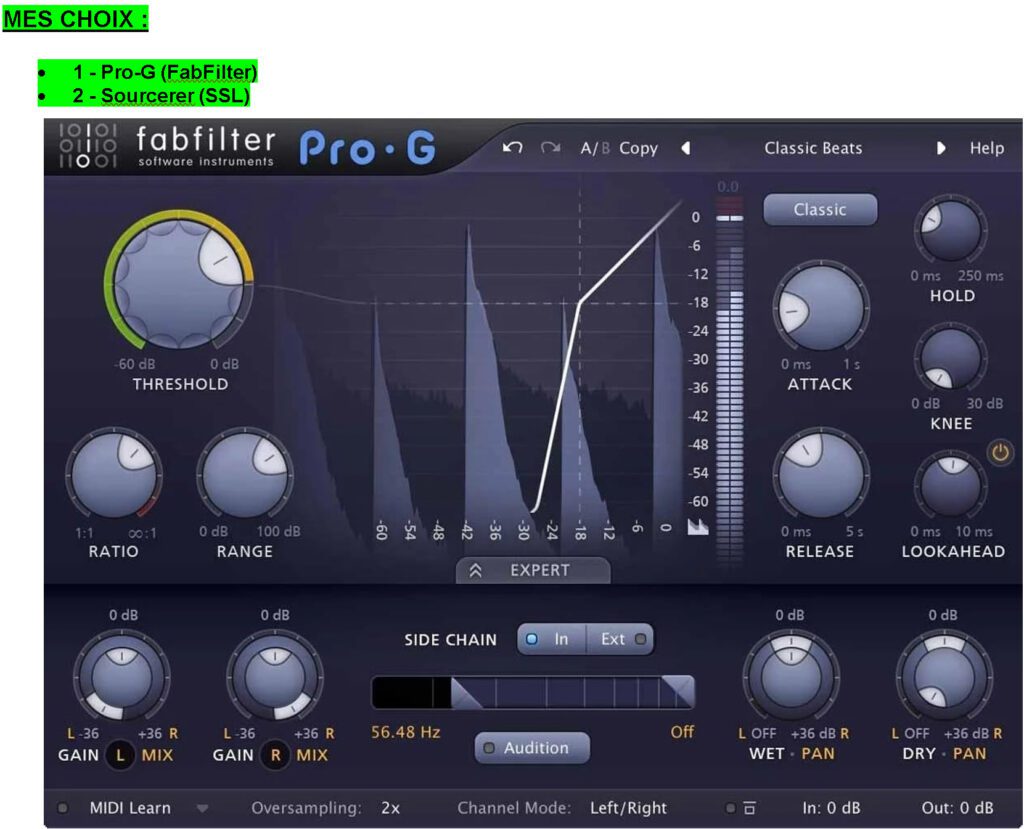This screenshot has height=829, width=1024.
Task: Toggle the A/B comparison button
Action: 595,148
